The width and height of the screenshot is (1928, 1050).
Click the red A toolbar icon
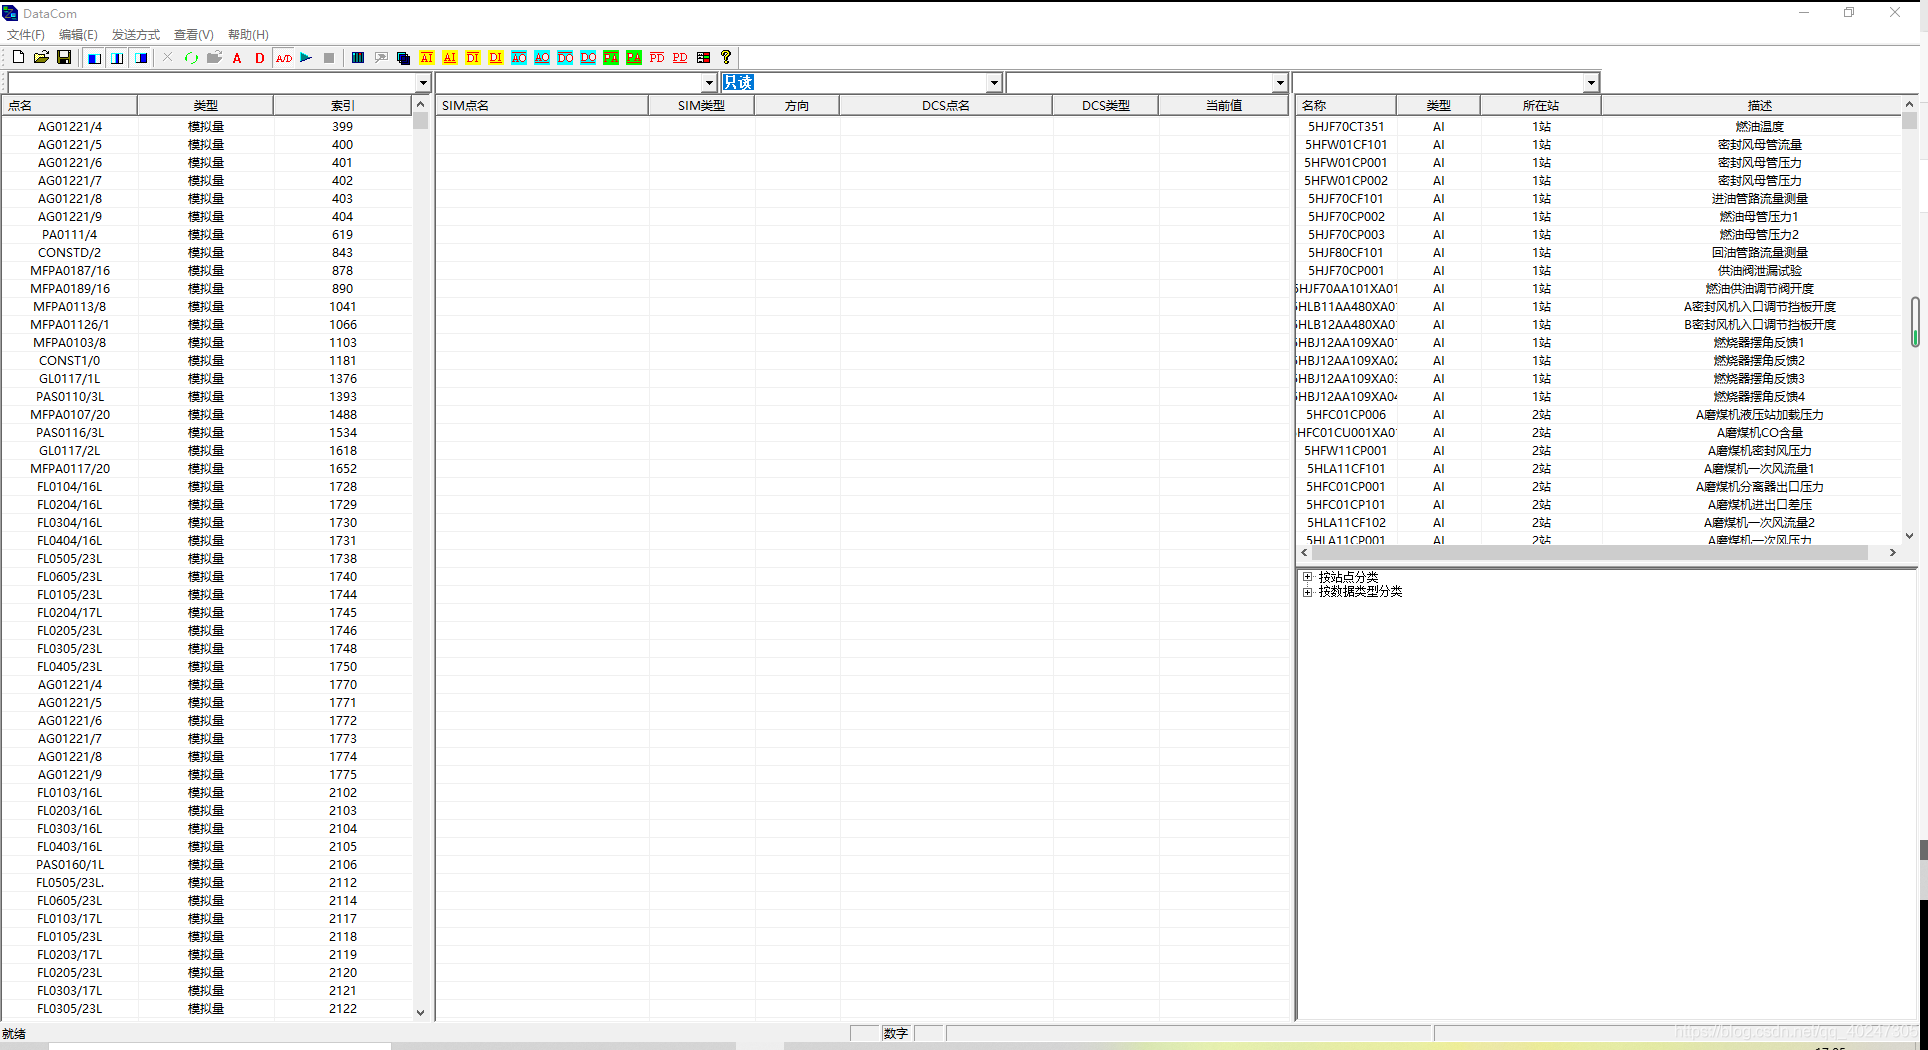coord(237,58)
